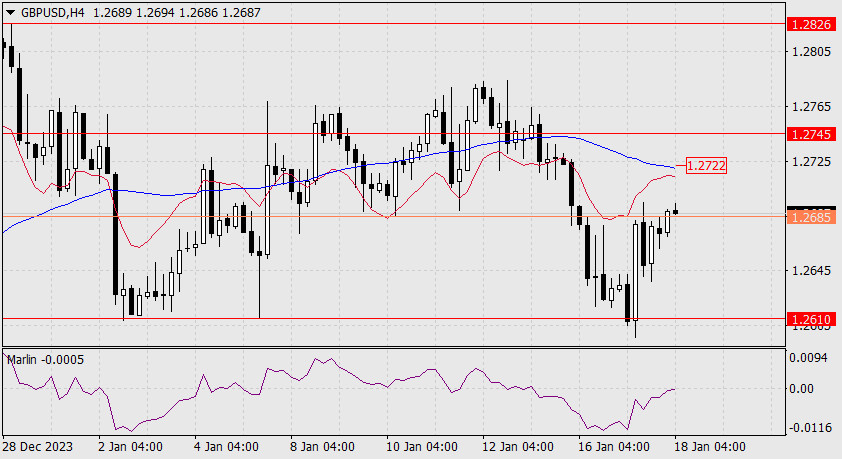842x459 pixels.
Task: Select the 1.2645 price scale value
Action: coord(811,271)
